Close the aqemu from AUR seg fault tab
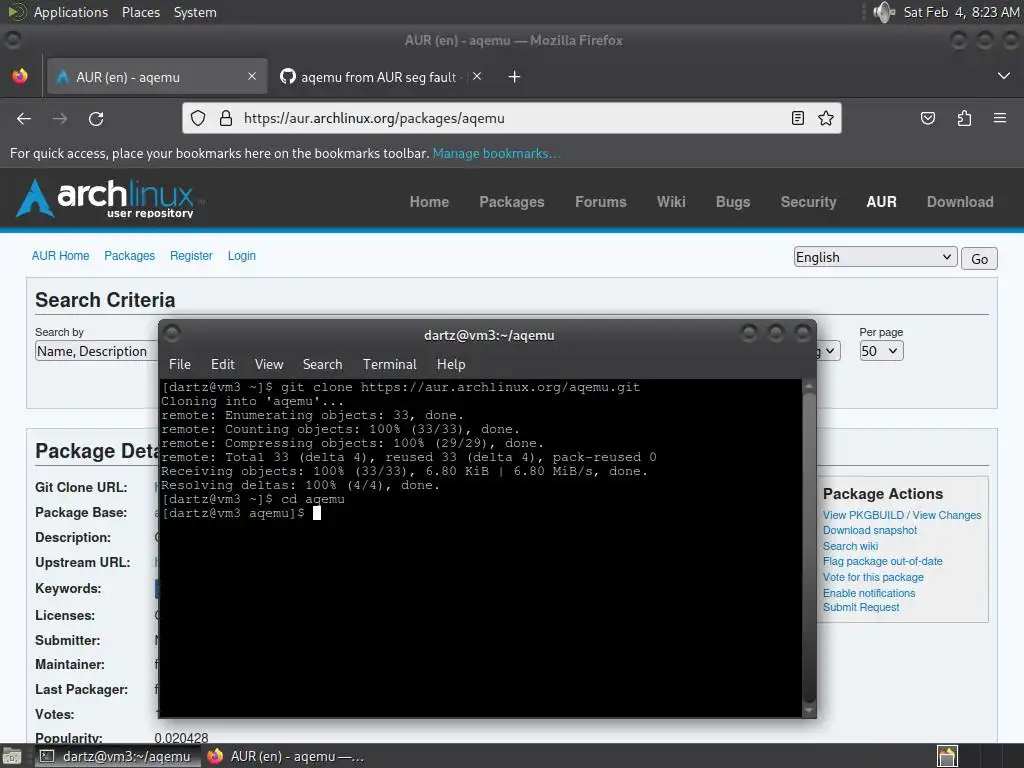Viewport: 1024px width, 768px height. 477,76
